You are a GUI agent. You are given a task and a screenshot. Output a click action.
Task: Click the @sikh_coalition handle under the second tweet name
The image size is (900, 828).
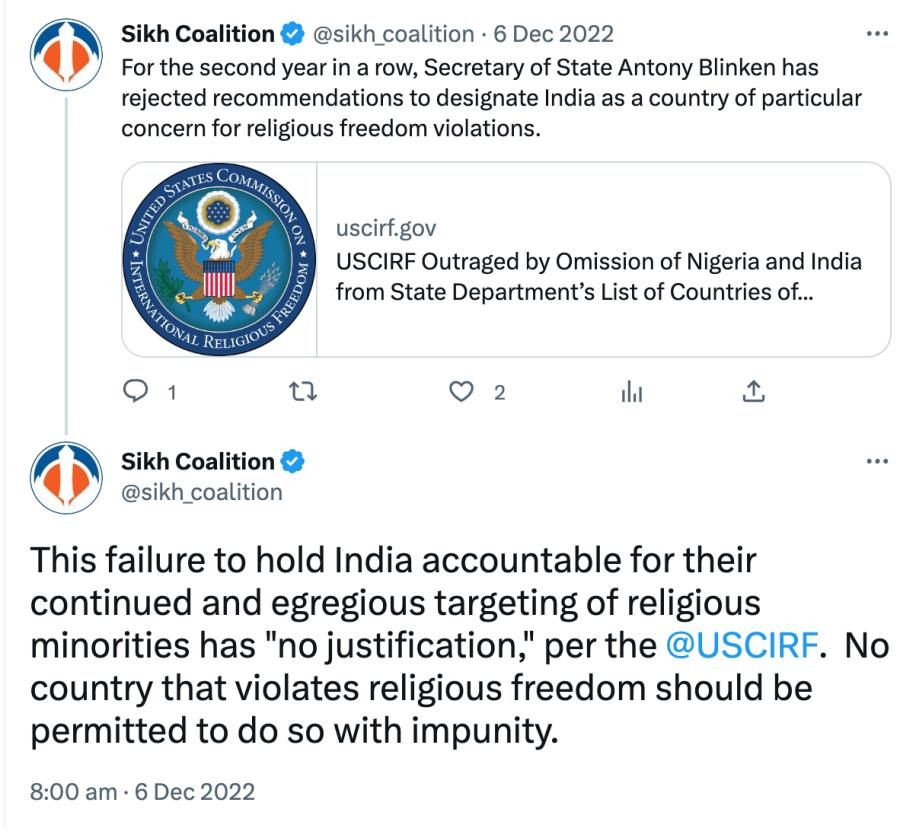pyautogui.click(x=202, y=492)
